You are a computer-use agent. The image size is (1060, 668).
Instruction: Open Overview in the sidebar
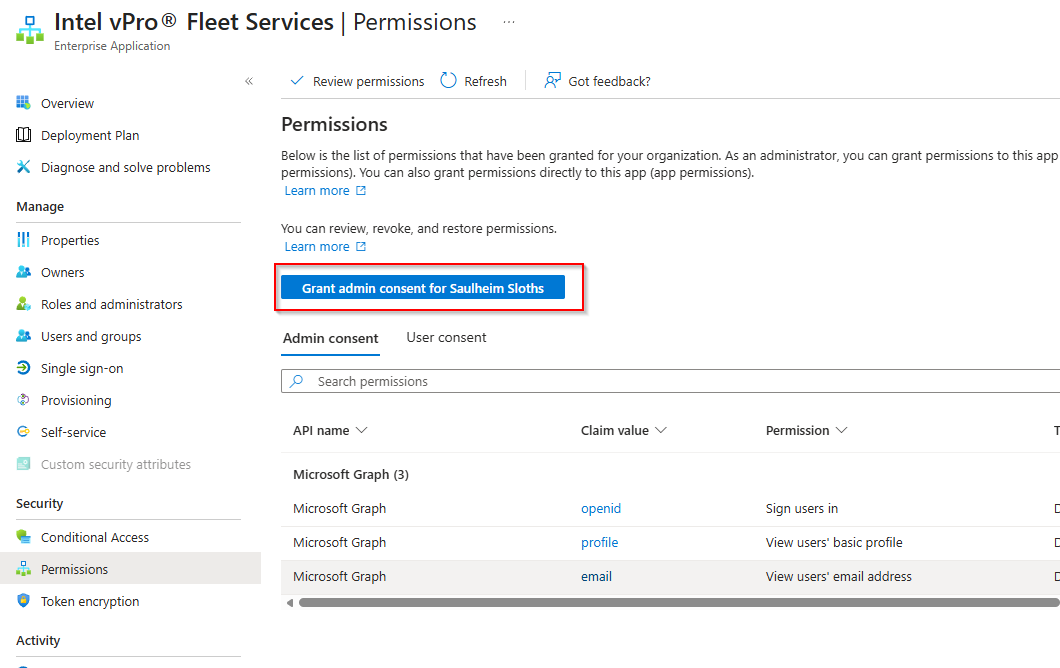pos(68,103)
